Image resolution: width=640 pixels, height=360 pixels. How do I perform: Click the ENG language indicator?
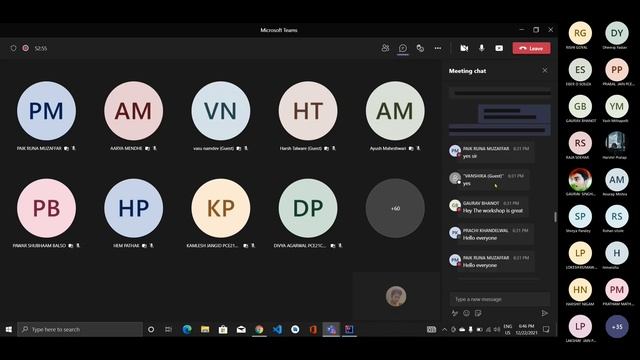point(508,329)
